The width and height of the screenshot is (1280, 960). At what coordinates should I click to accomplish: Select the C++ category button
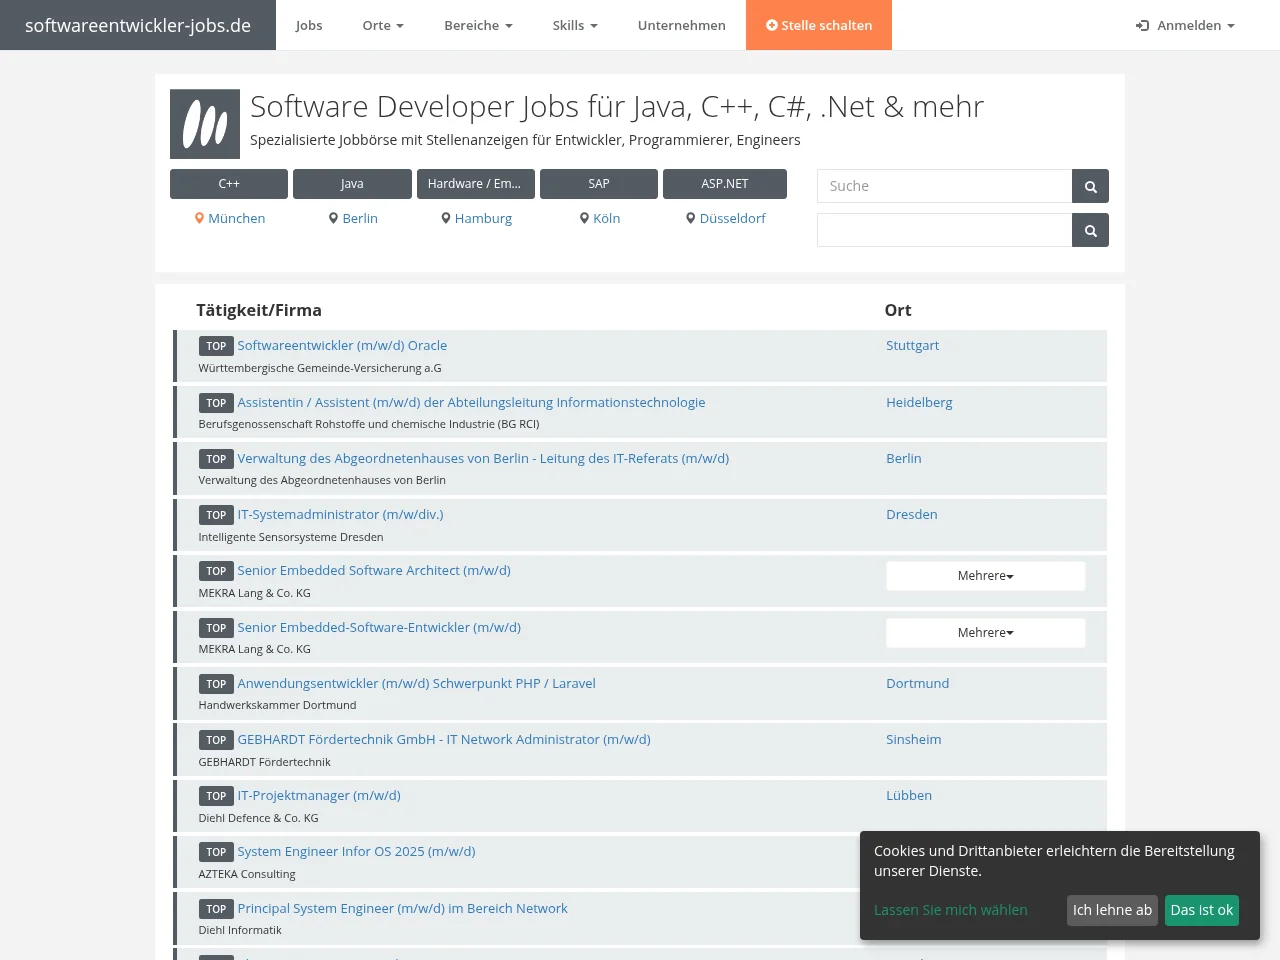pyautogui.click(x=229, y=184)
